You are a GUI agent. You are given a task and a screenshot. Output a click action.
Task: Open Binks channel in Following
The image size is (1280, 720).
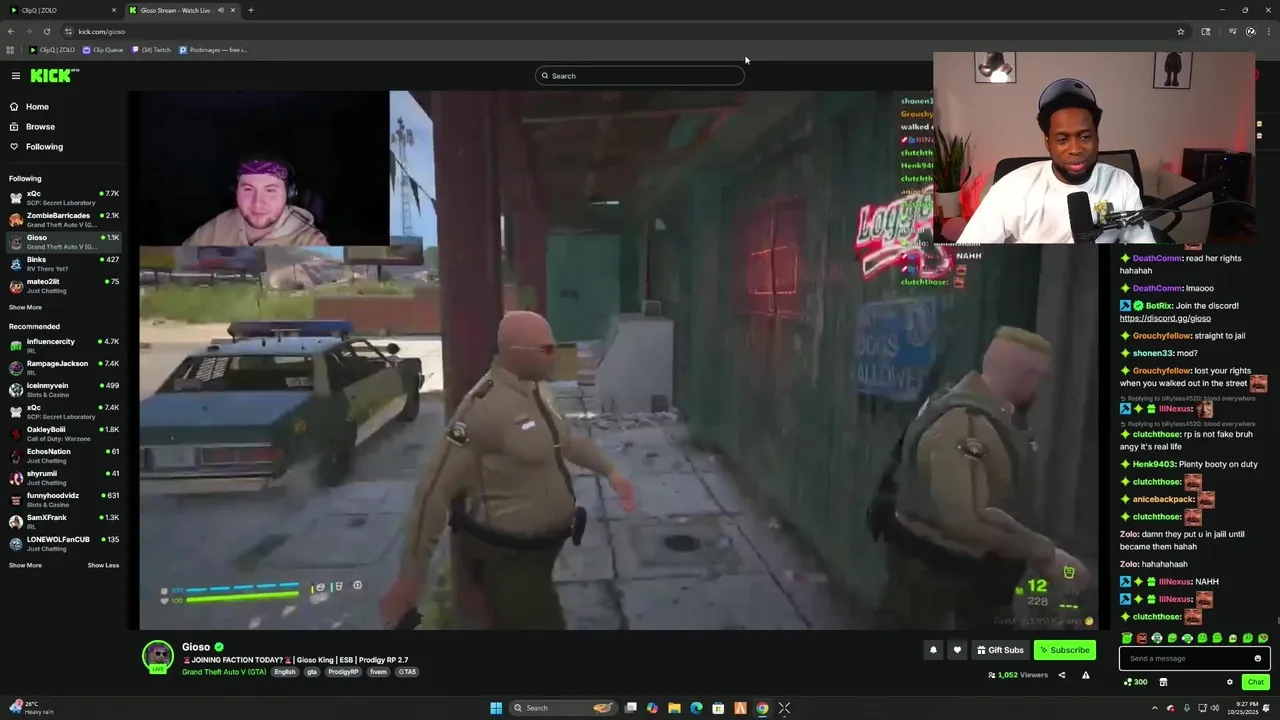click(x=64, y=264)
